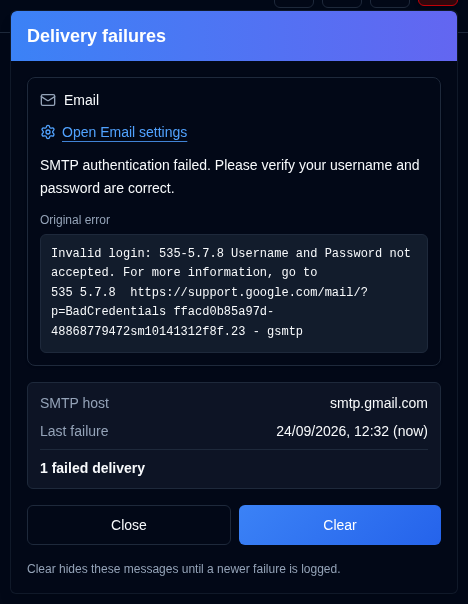Select the smtp.gmail.com host value
This screenshot has height=604, width=468.
pyautogui.click(x=379, y=403)
